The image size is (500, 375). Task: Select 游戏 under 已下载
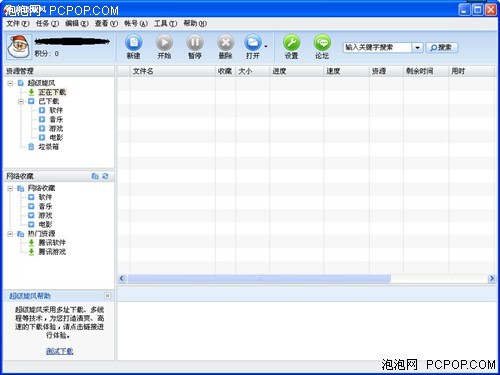56,128
